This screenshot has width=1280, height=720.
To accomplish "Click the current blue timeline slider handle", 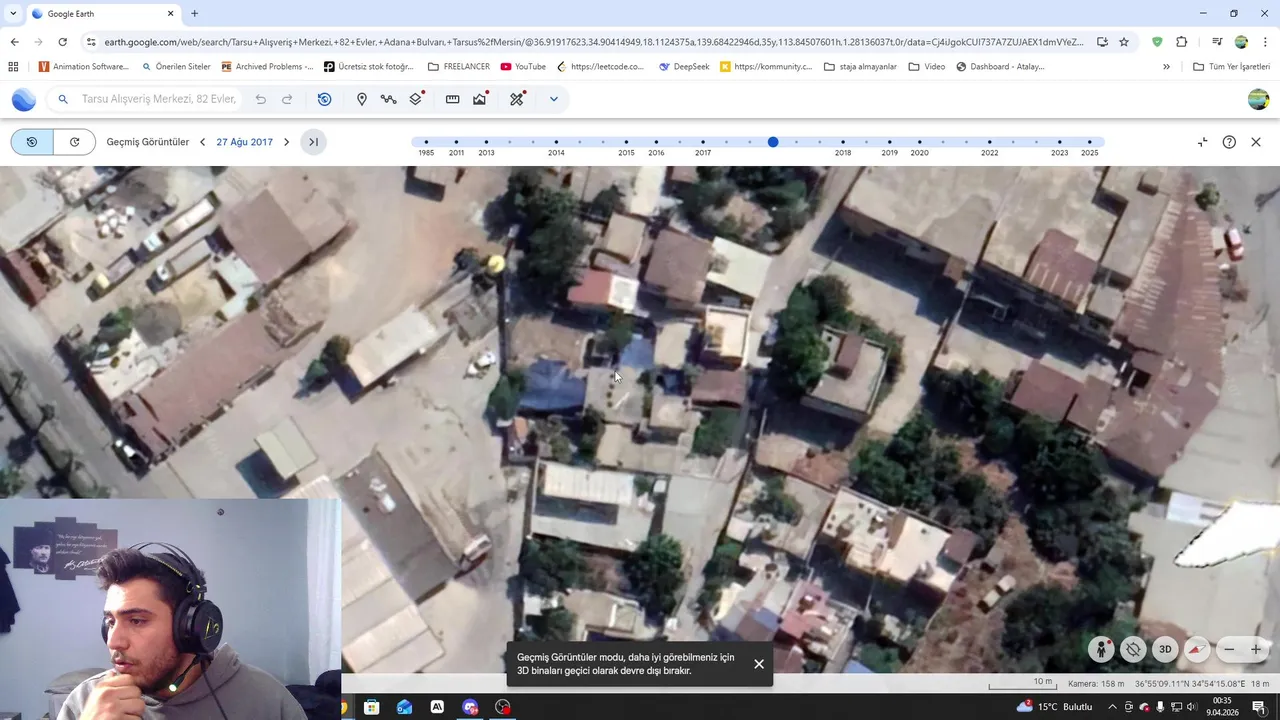I will 773,142.
